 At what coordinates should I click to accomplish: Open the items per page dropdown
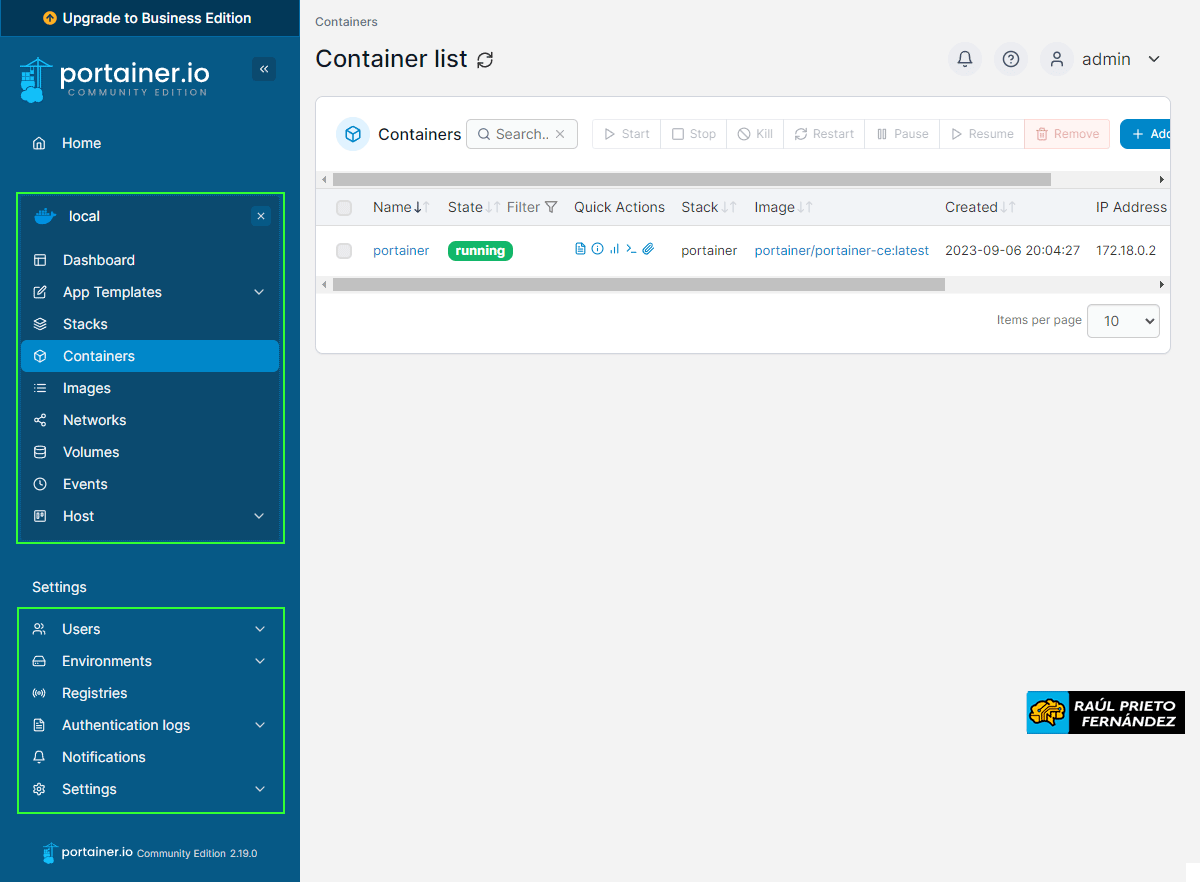click(x=1122, y=321)
